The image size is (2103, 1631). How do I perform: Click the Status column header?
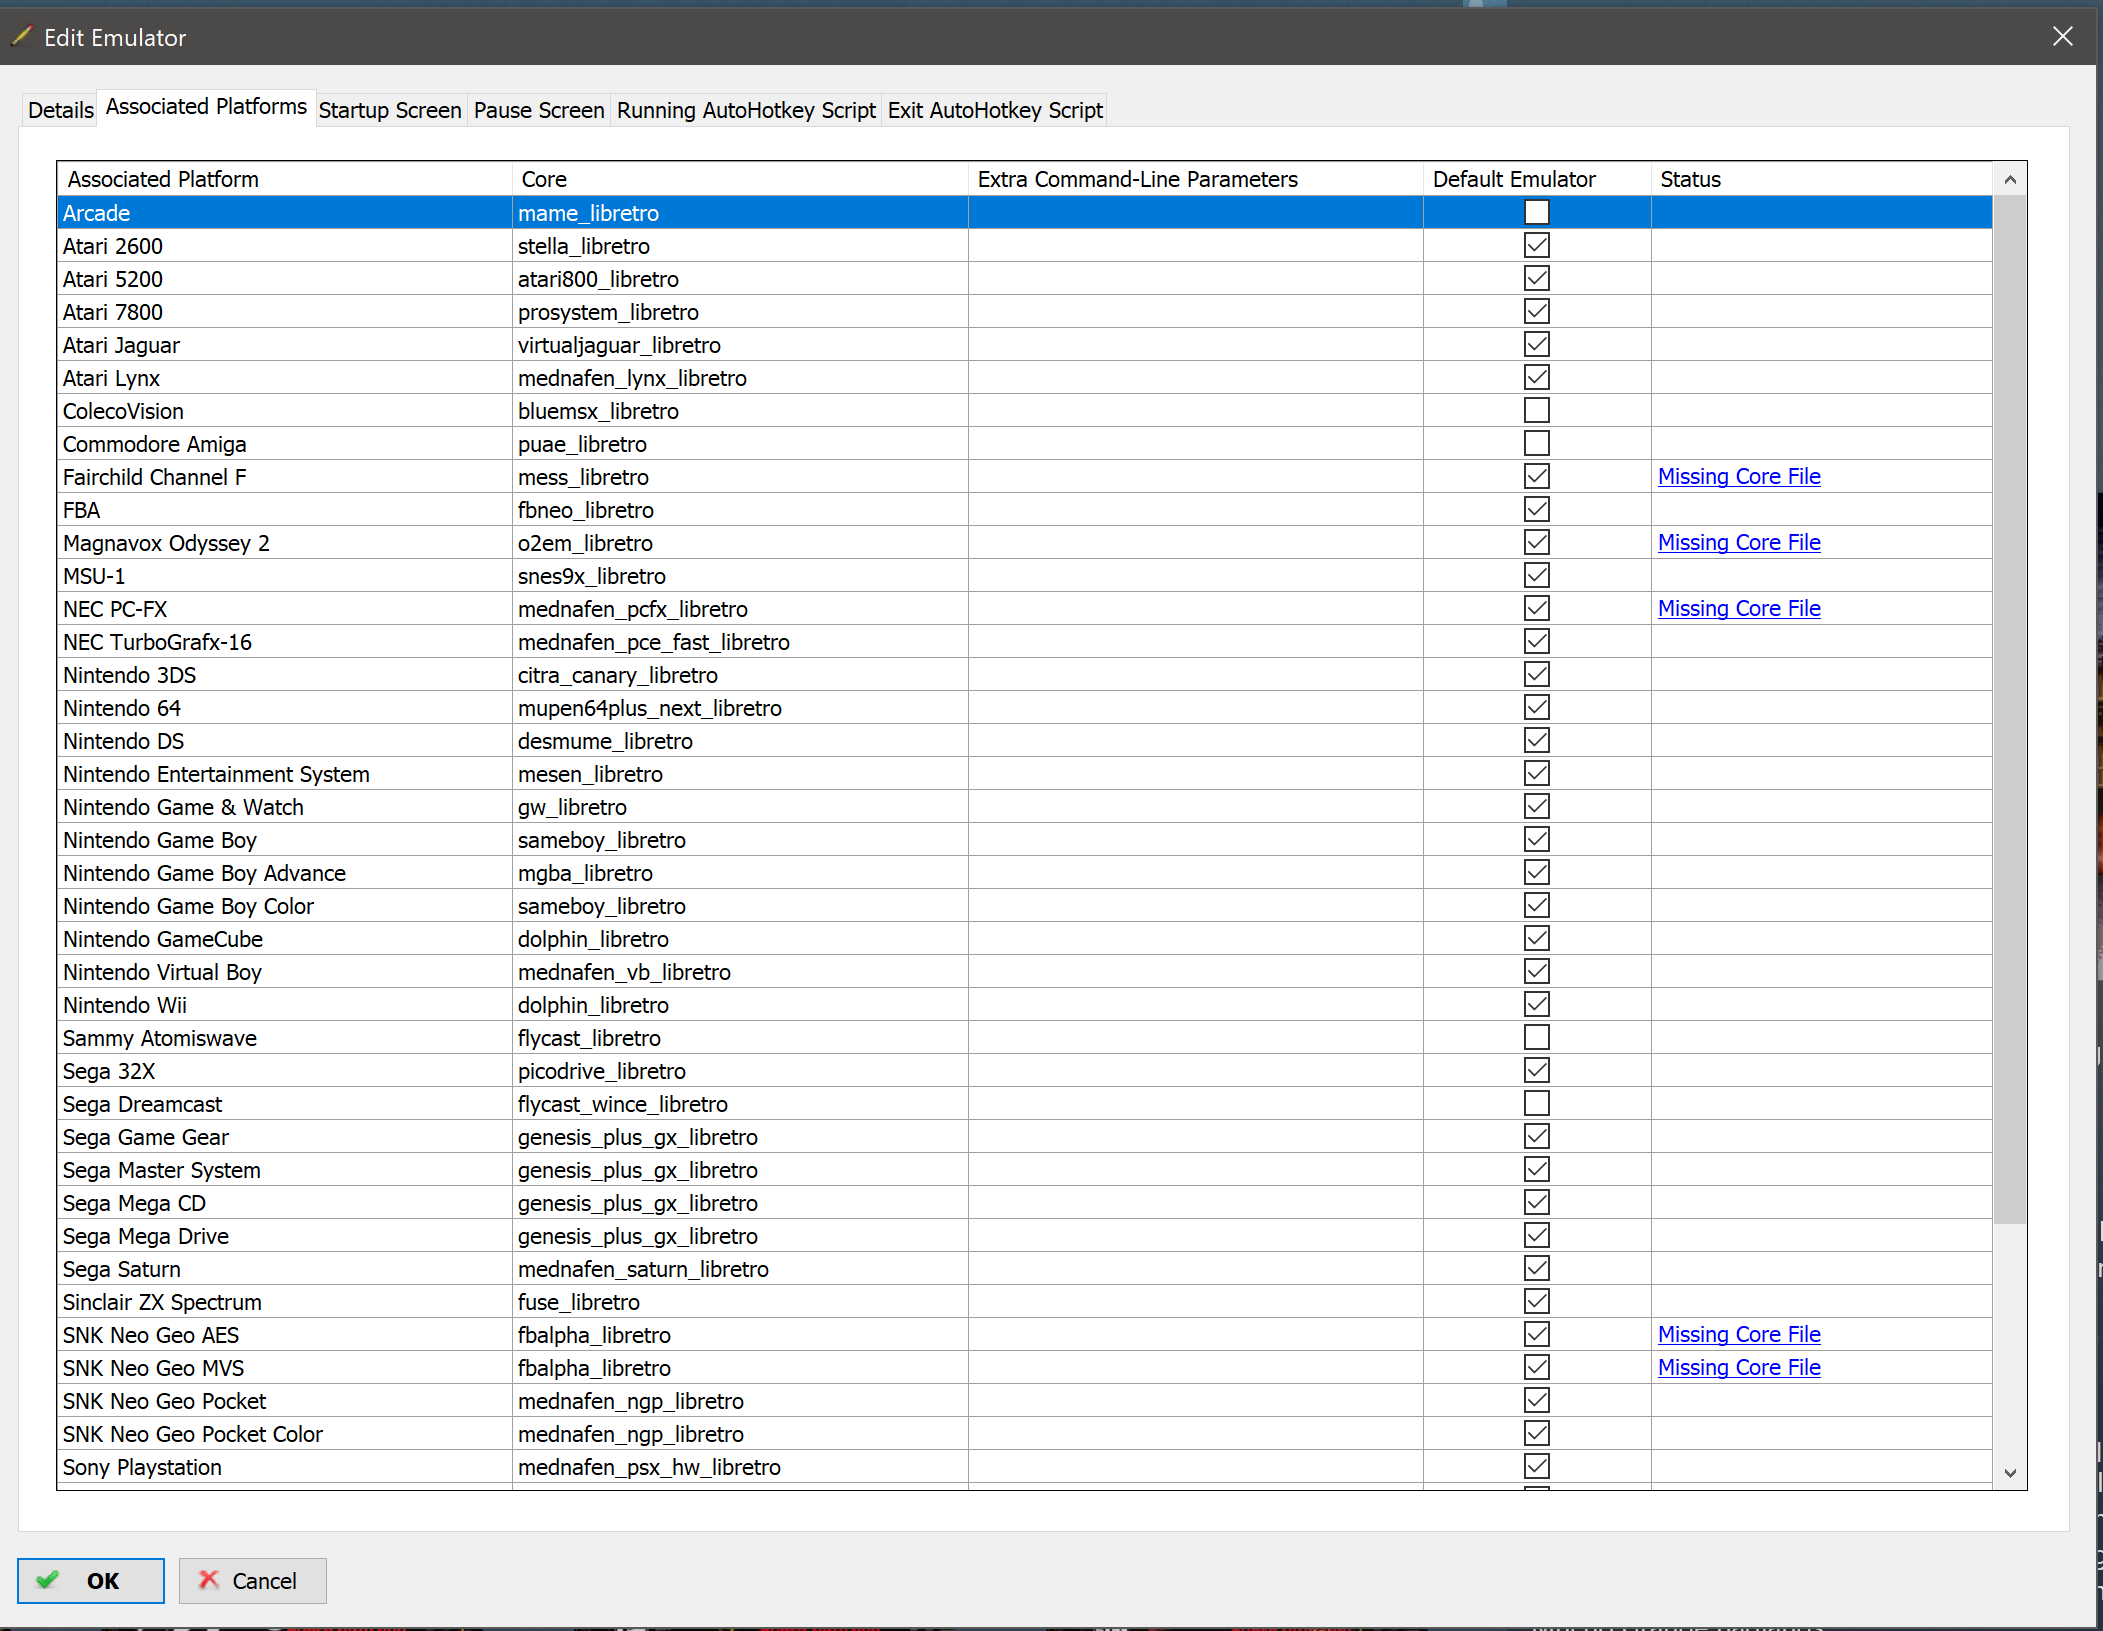click(1821, 179)
